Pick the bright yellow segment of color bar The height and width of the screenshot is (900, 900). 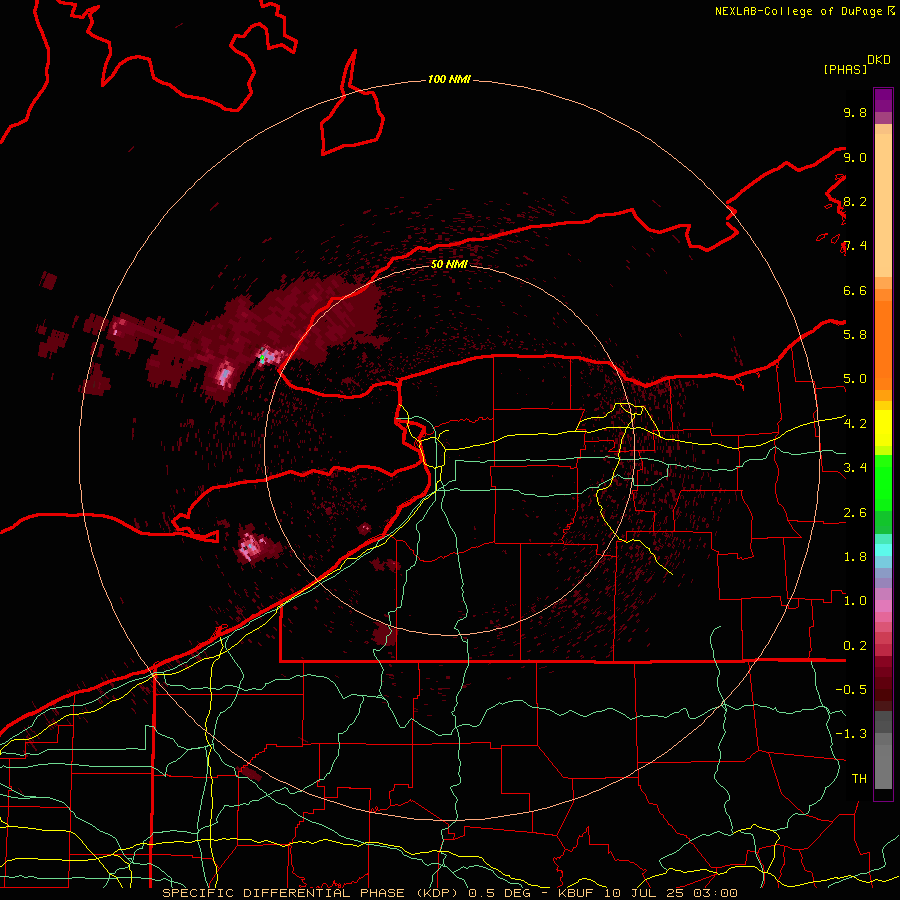point(883,428)
